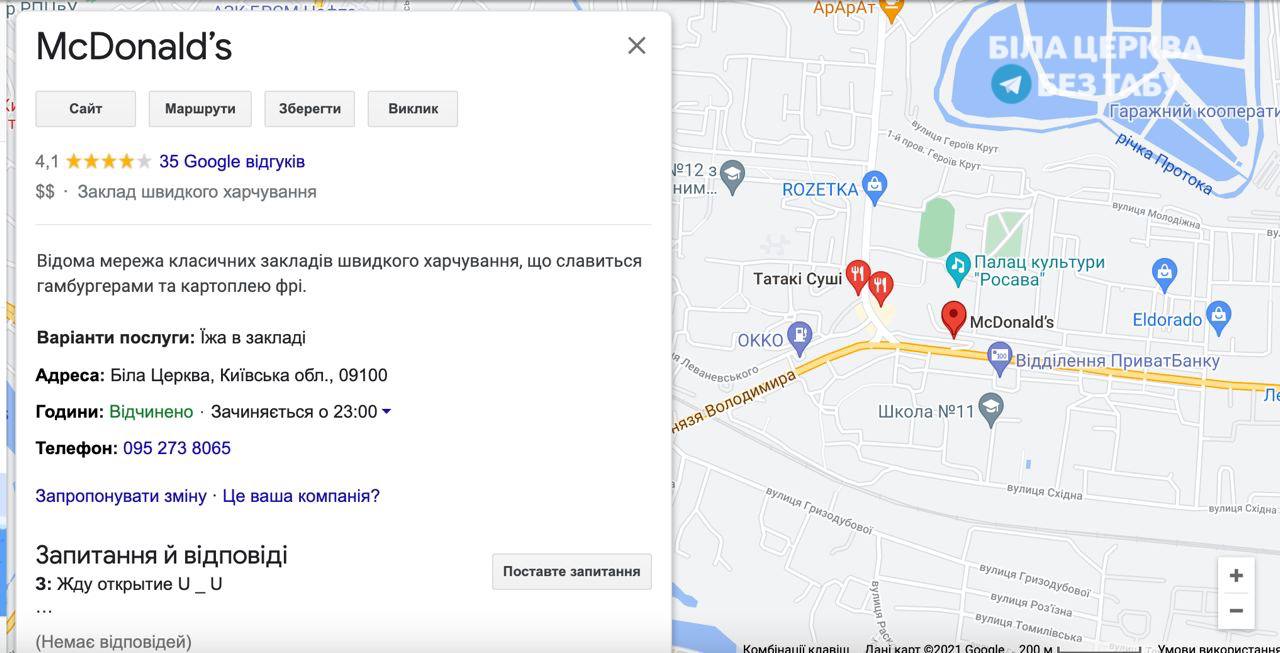Click the red McDonald's map pin
The width and height of the screenshot is (1280, 653).
pos(954,318)
